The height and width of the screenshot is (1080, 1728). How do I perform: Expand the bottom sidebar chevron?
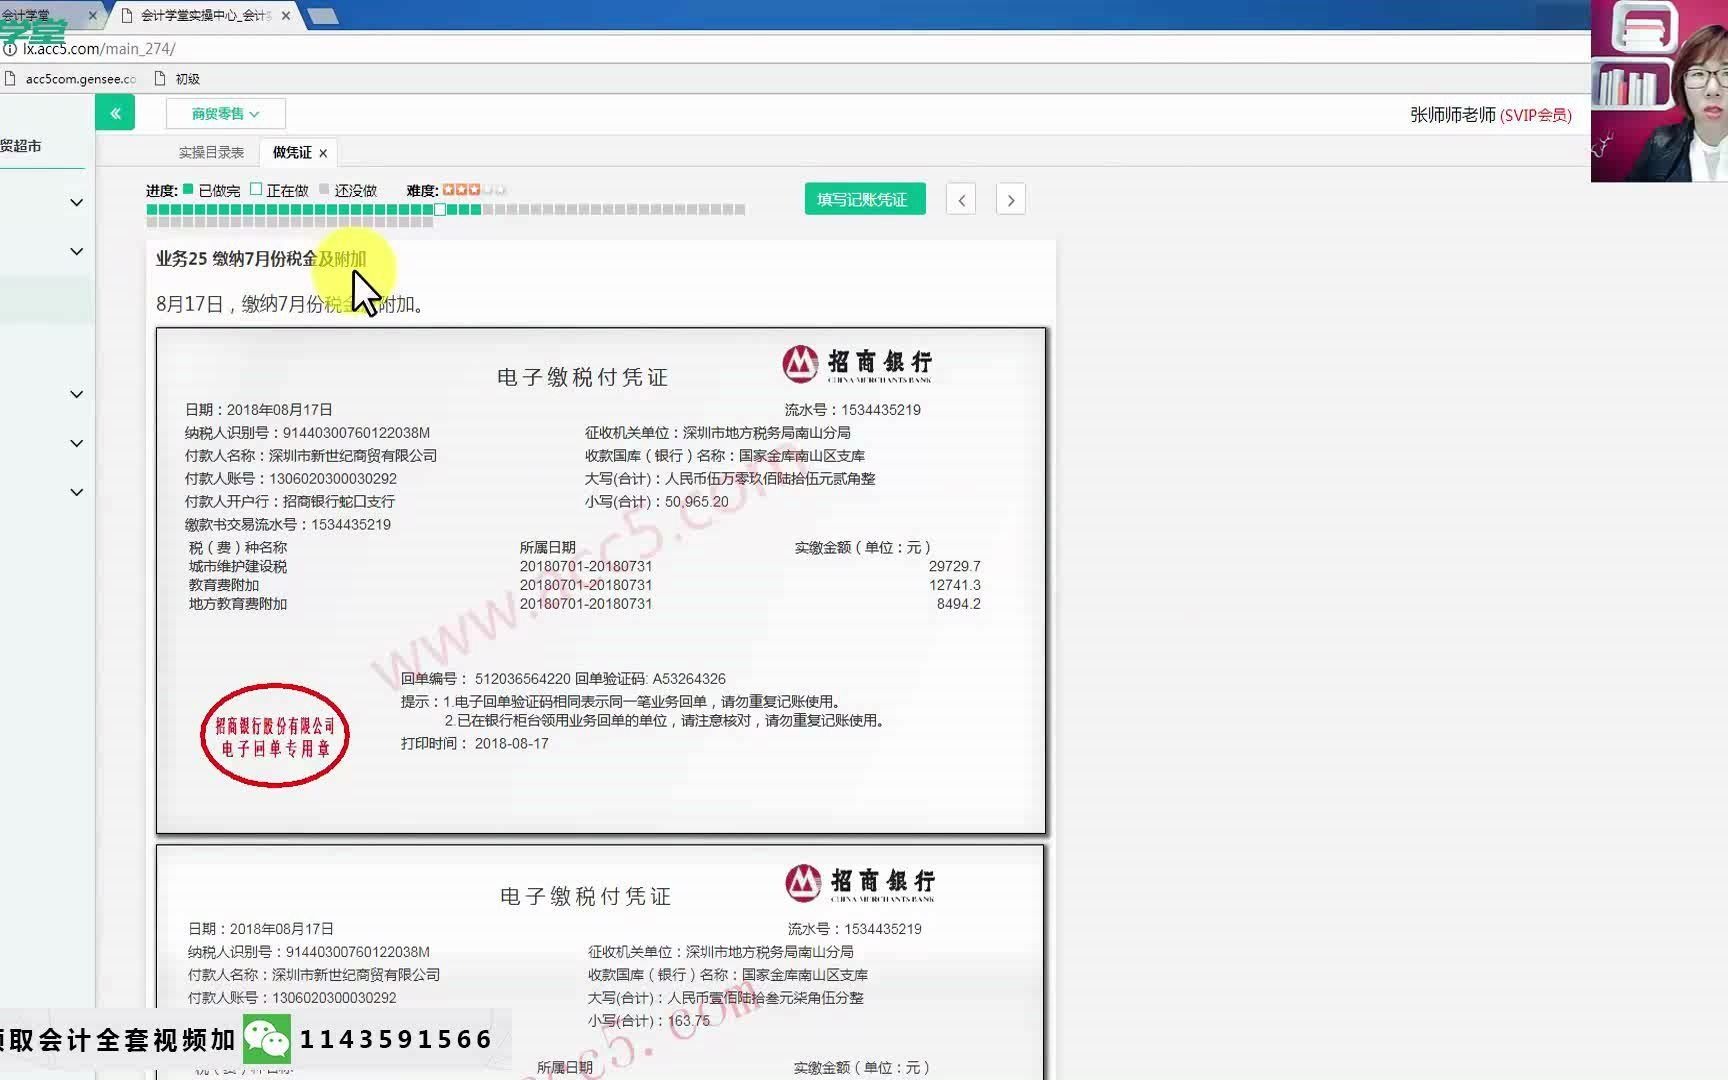(x=76, y=493)
